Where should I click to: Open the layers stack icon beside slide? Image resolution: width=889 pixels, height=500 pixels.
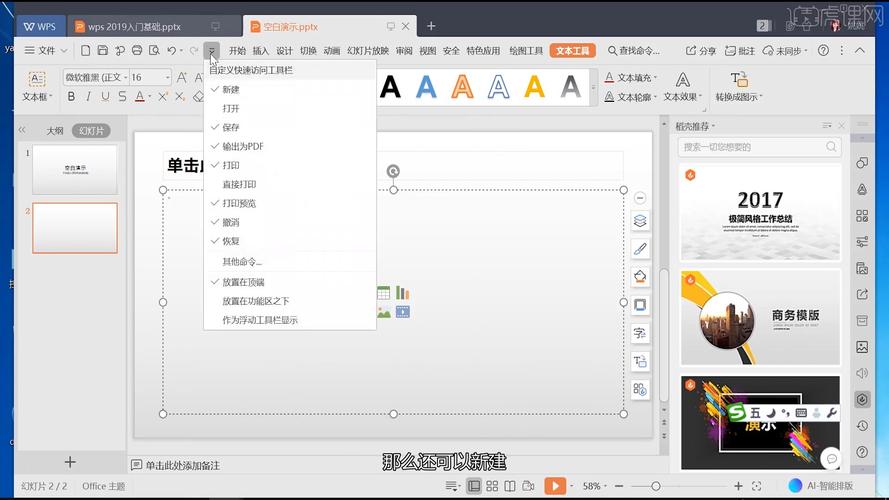[640, 221]
